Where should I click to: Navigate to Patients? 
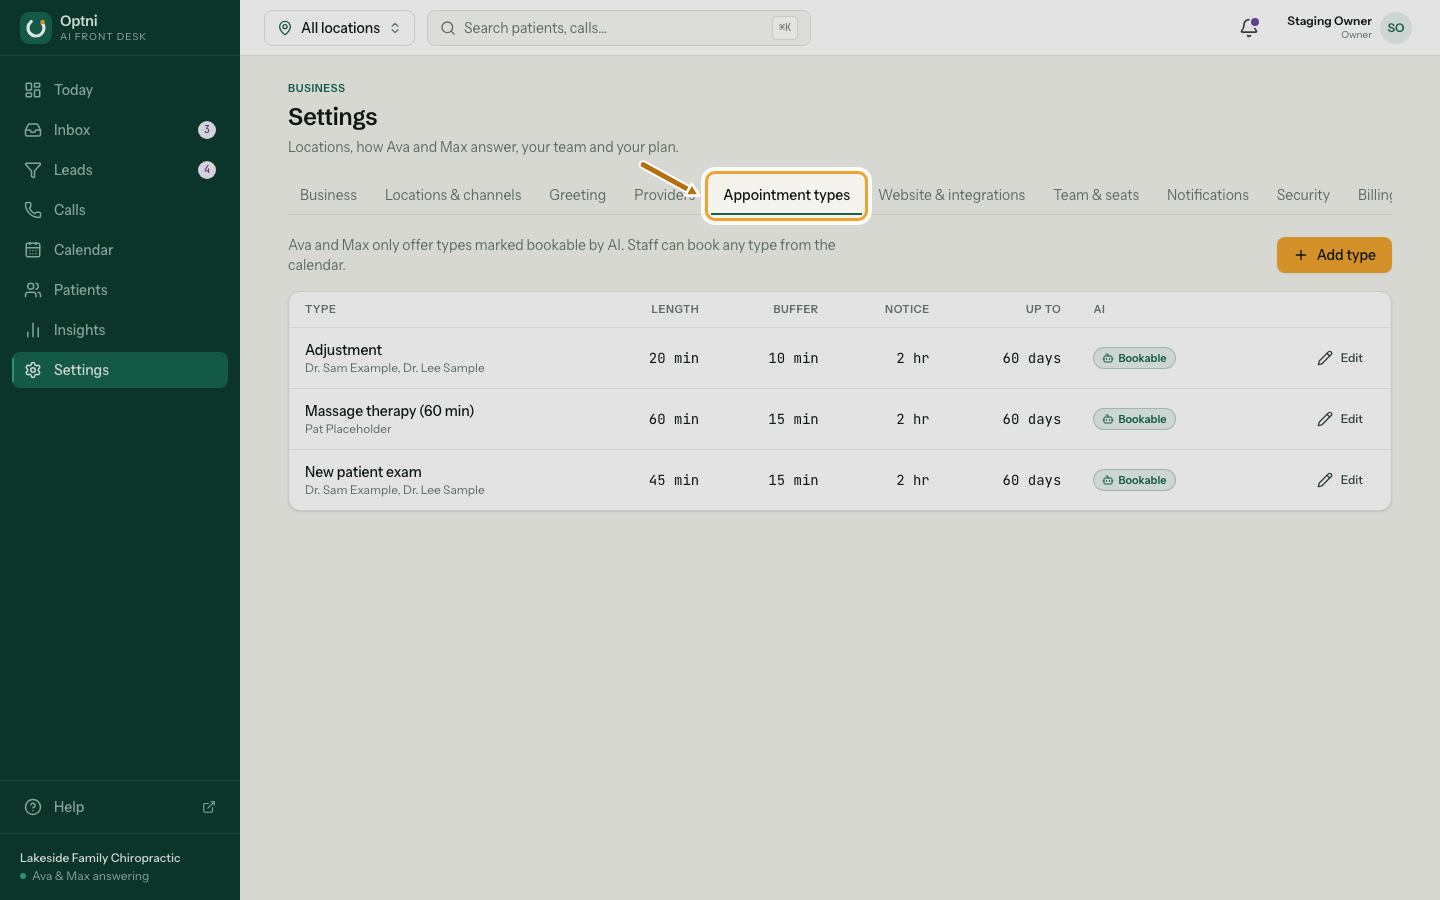point(120,290)
